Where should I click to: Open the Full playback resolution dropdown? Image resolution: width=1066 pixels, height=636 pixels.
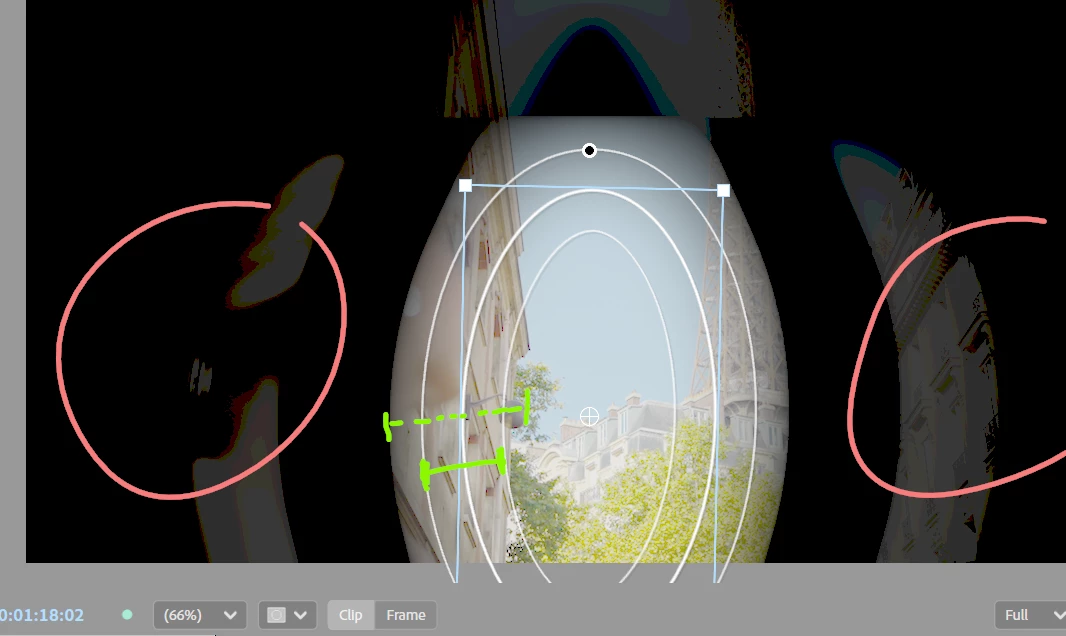pyautogui.click(x=1030, y=615)
